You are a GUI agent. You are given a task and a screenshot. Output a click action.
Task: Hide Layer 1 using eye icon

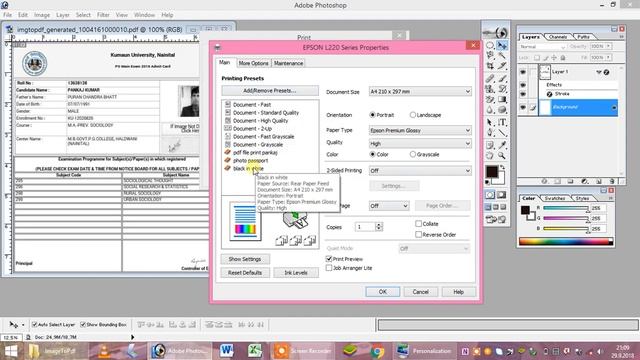[523, 72]
